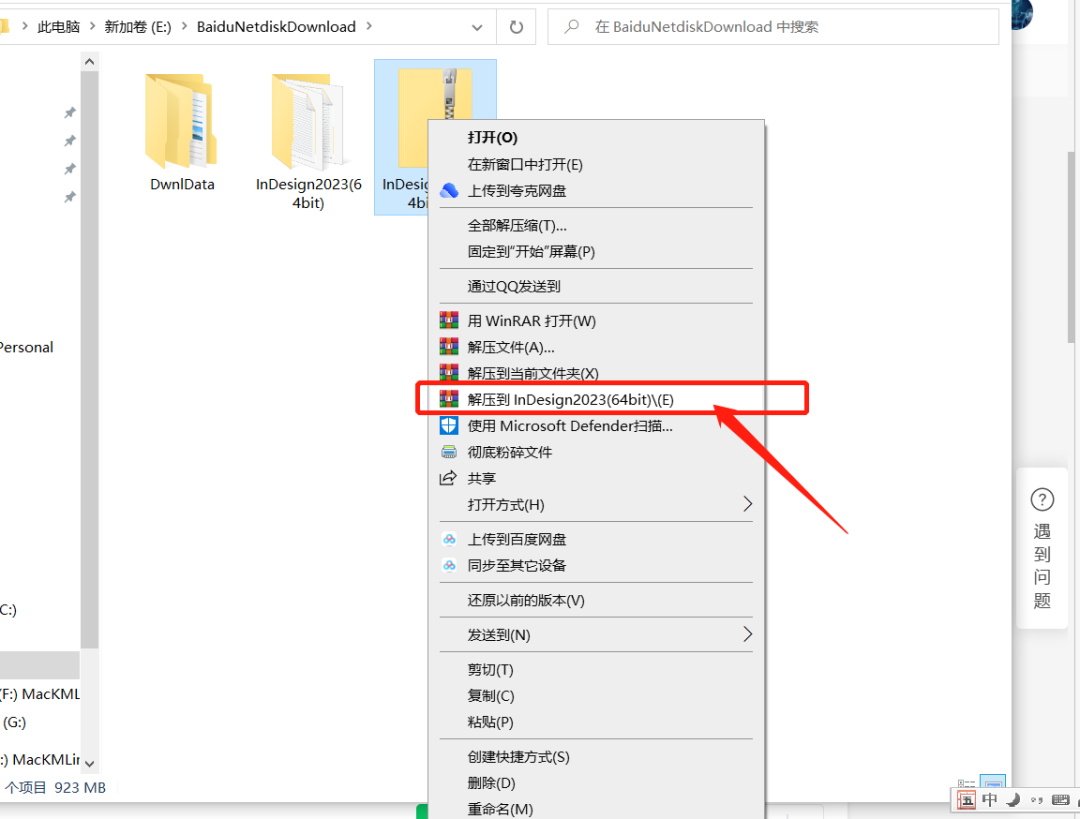The width and height of the screenshot is (1080, 819).
Task: Click the refresh icon in the address bar
Action: tap(516, 27)
